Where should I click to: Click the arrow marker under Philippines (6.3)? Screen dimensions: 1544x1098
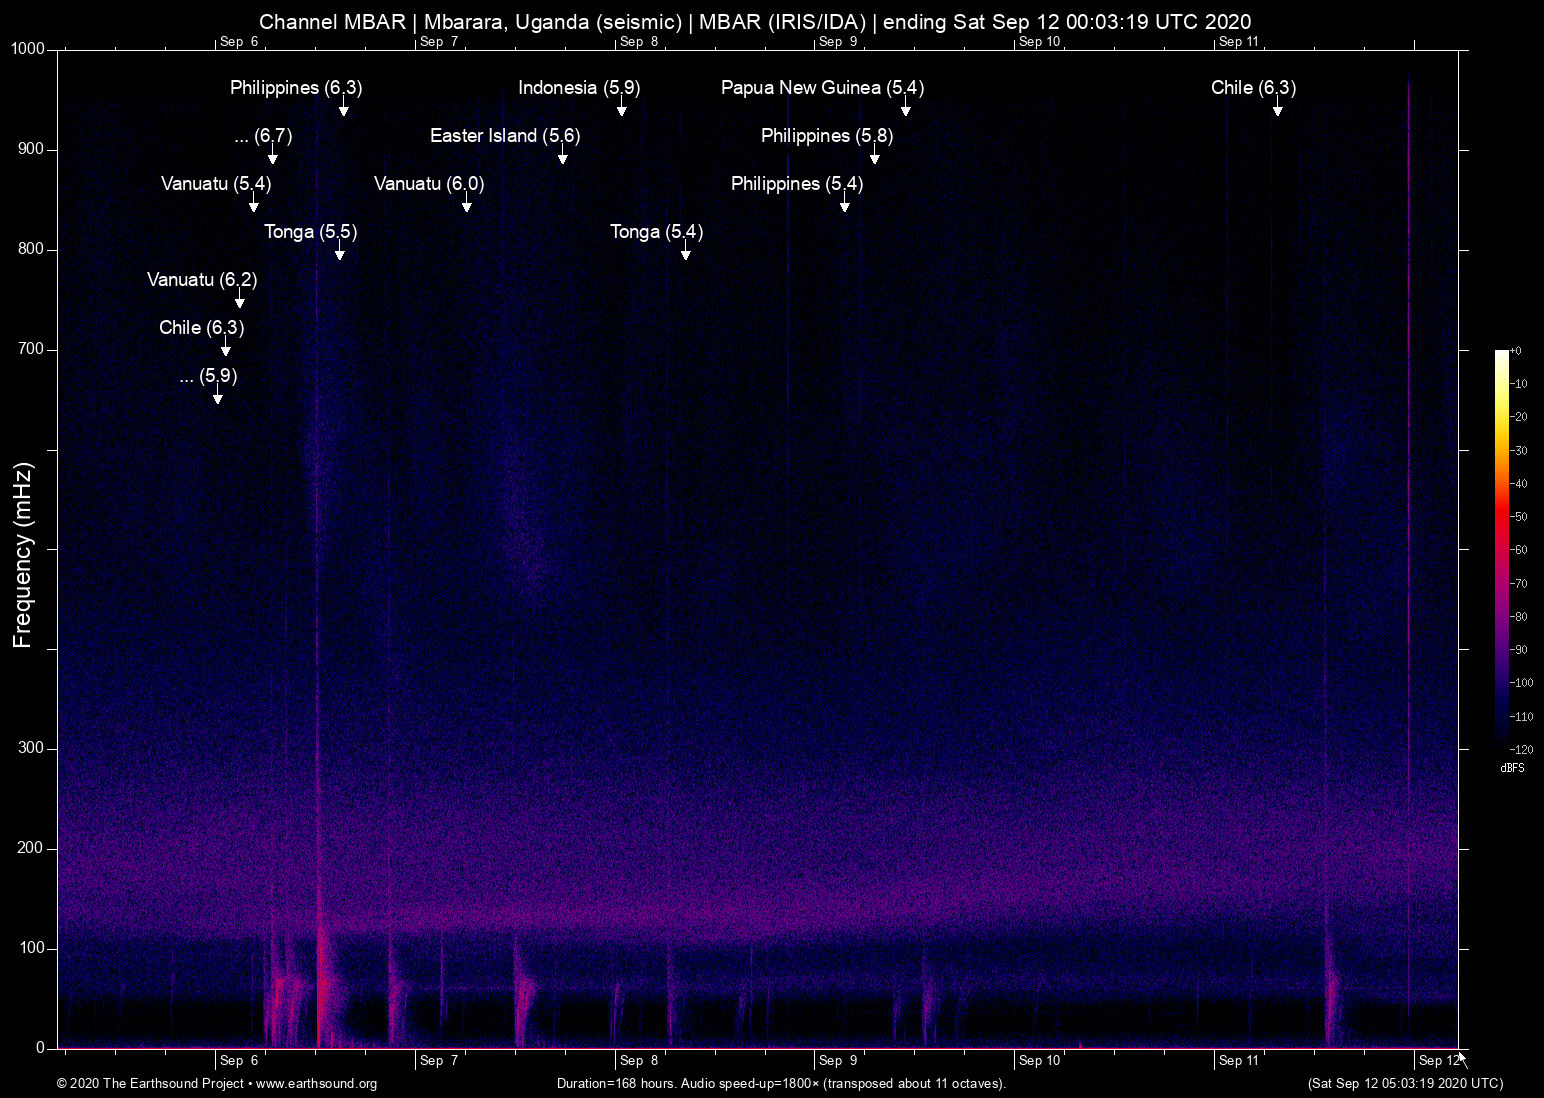click(x=343, y=108)
